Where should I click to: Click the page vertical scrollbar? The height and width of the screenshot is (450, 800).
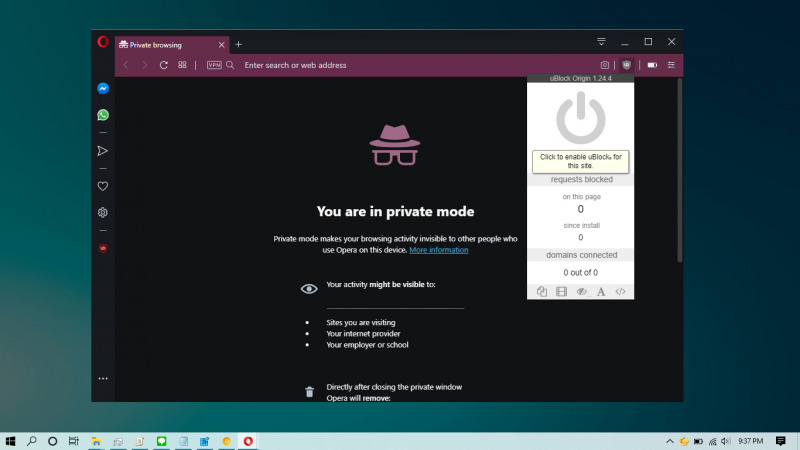[679, 171]
